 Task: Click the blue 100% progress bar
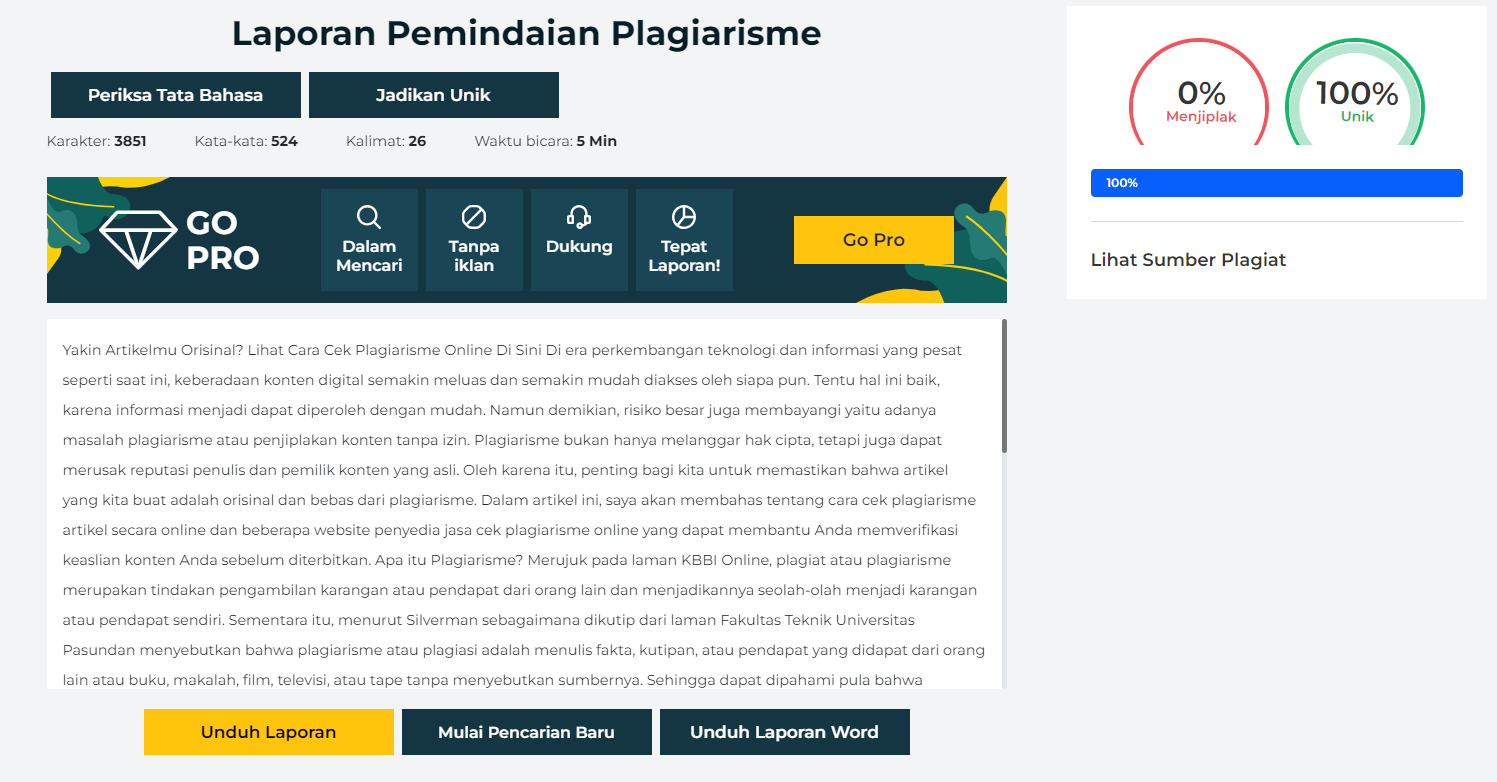pyautogui.click(x=1276, y=183)
